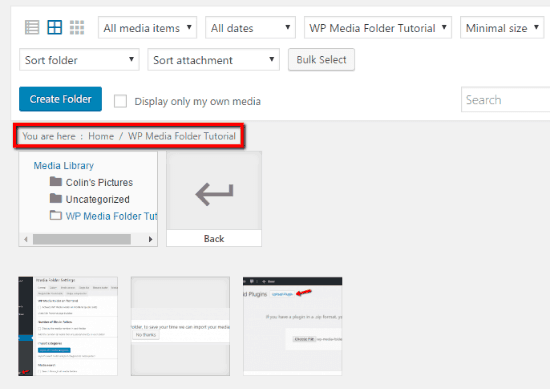550x389 pixels.
Task: Open the Sort attachment dropdown
Action: coord(213,60)
